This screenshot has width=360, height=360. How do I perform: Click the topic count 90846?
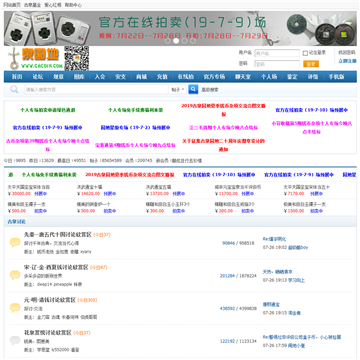point(228,243)
